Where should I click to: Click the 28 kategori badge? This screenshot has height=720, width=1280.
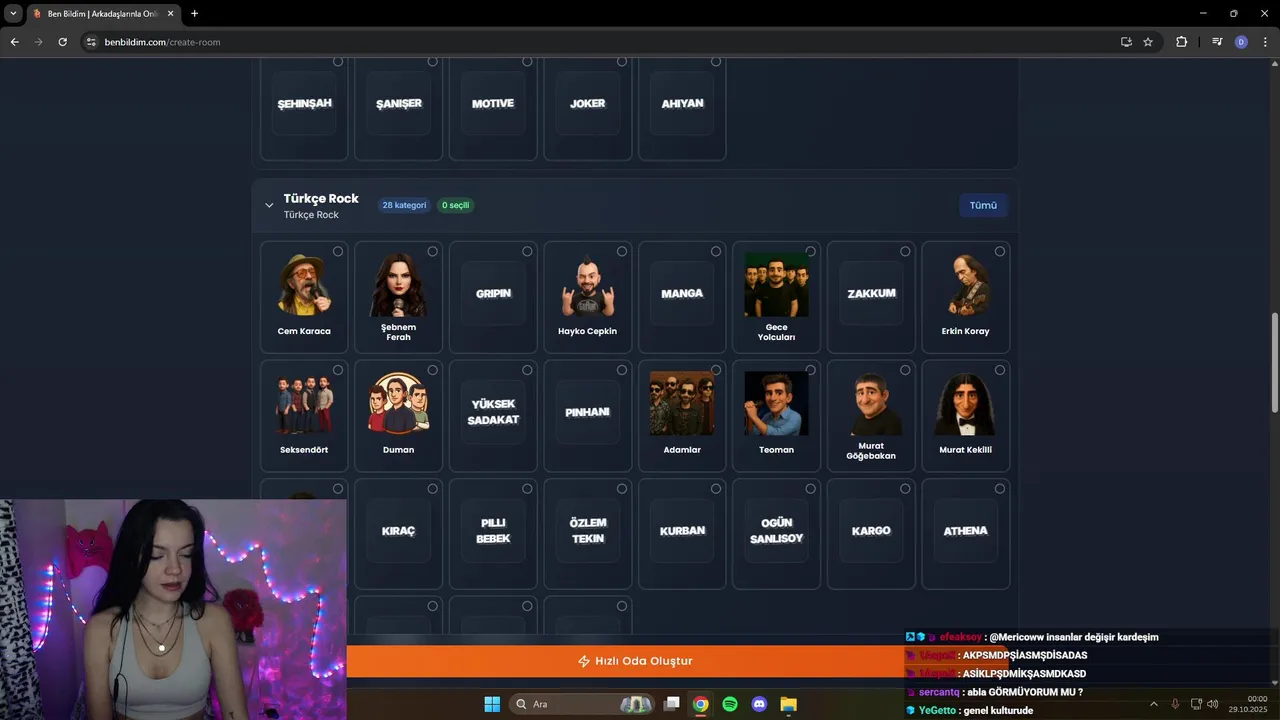[x=404, y=205]
